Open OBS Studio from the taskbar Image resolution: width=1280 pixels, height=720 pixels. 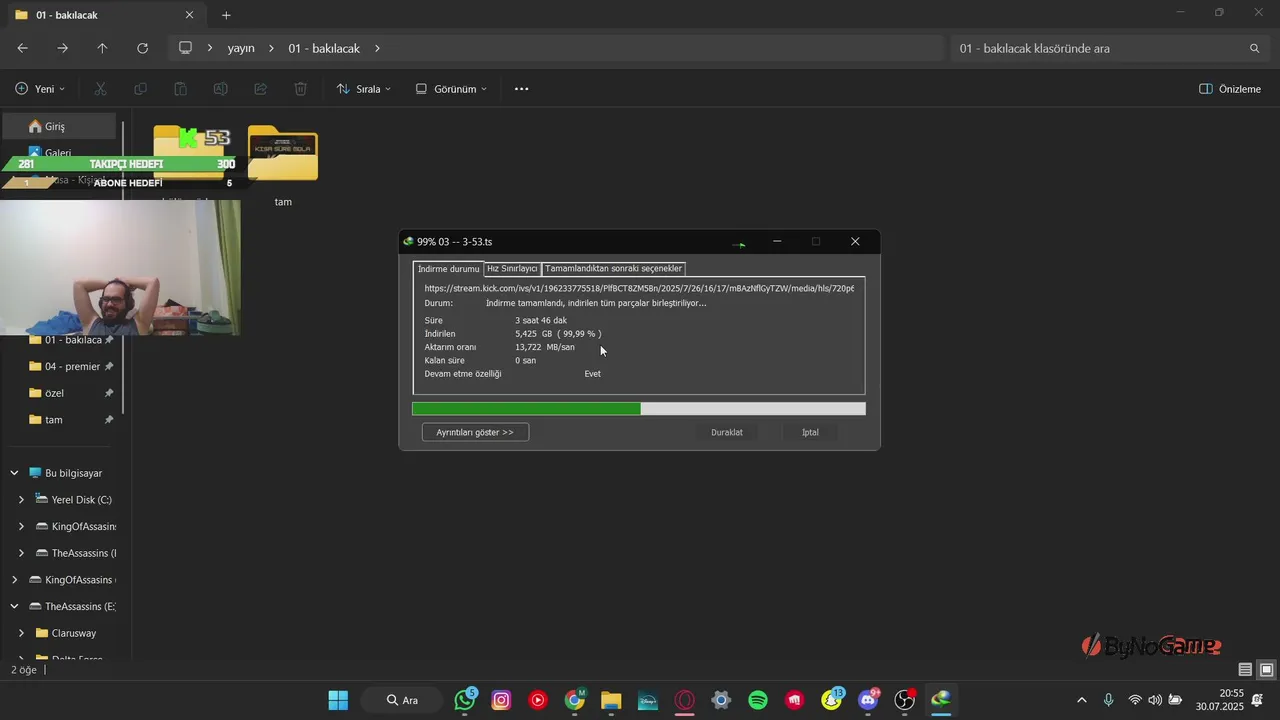[x=905, y=700]
